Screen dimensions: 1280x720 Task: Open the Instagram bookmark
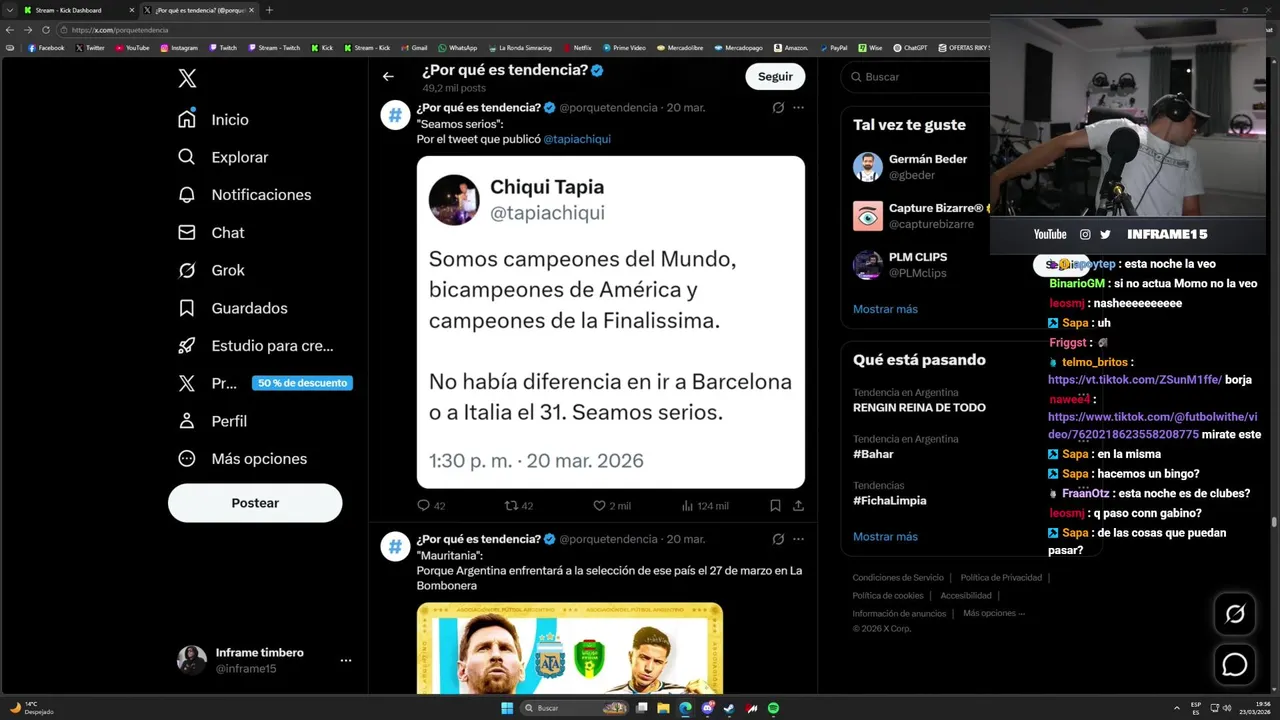pos(178,47)
